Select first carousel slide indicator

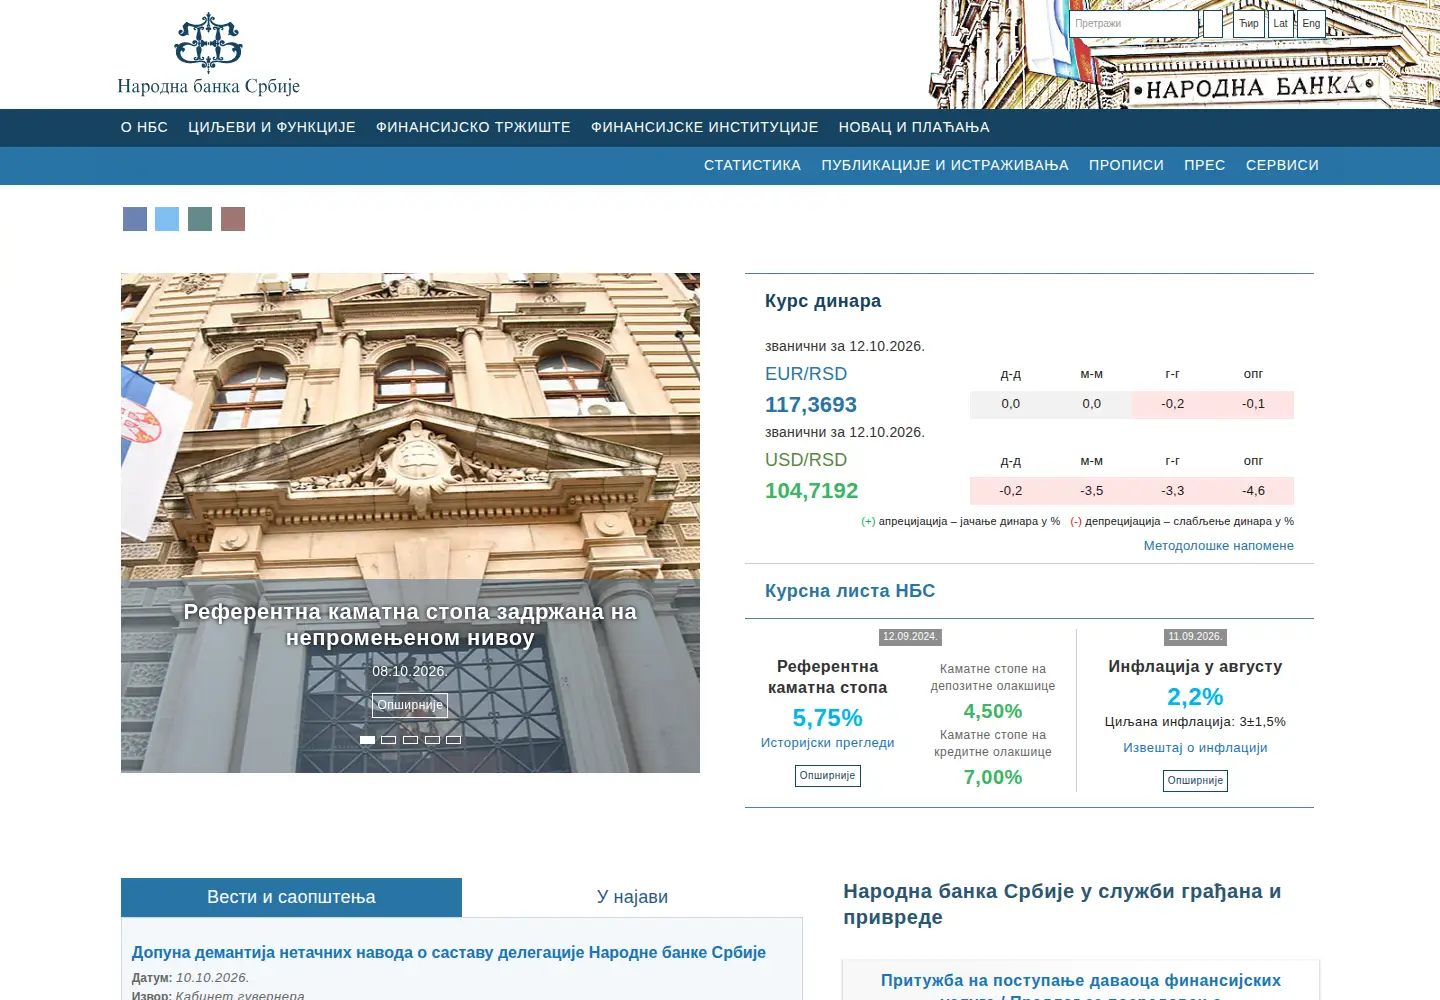(367, 740)
